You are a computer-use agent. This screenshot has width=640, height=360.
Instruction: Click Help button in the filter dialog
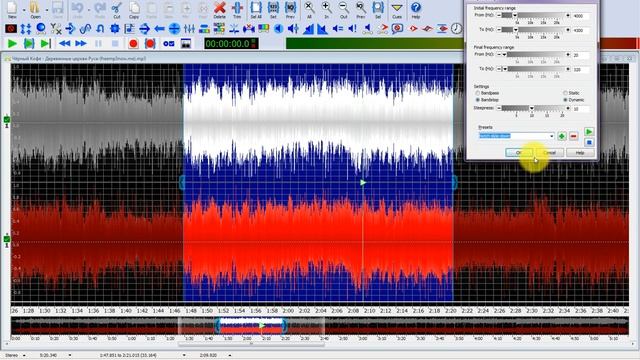pyautogui.click(x=580, y=152)
